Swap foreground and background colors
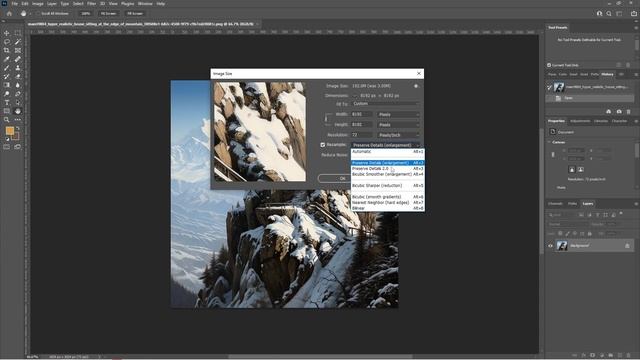Screen dimensions: 640x360 coord(18,128)
